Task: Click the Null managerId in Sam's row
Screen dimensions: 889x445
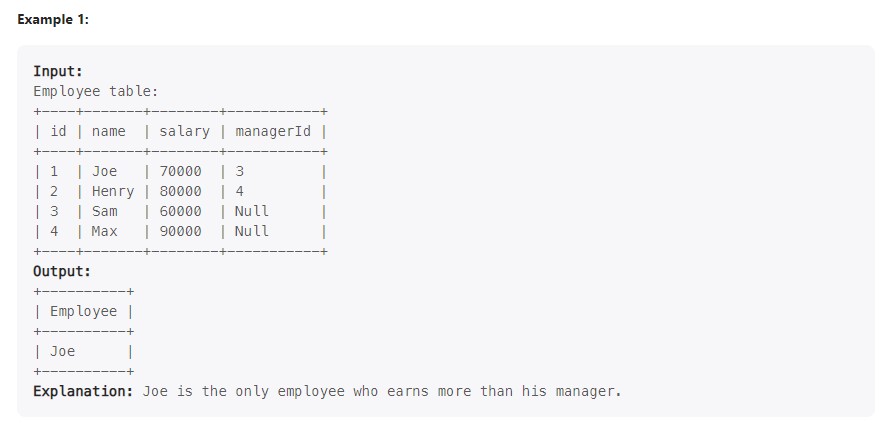Action: (251, 211)
